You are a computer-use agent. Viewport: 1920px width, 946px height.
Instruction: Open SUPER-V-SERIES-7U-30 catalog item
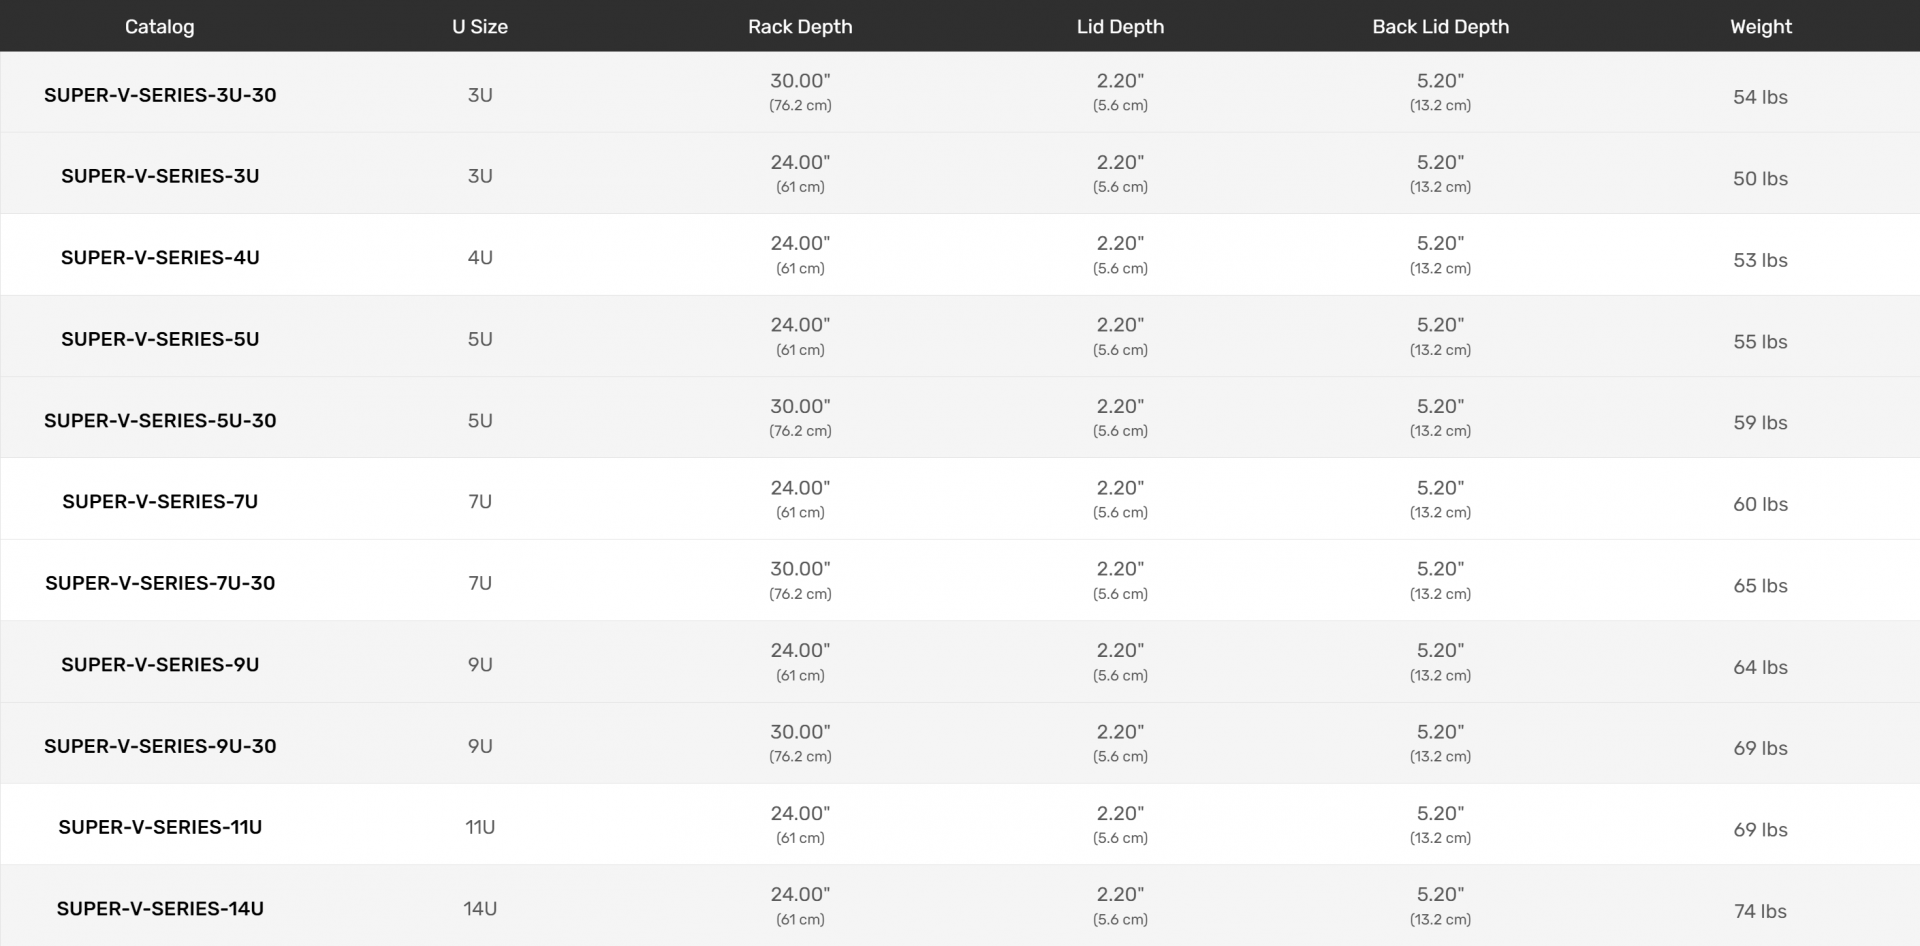tap(160, 583)
